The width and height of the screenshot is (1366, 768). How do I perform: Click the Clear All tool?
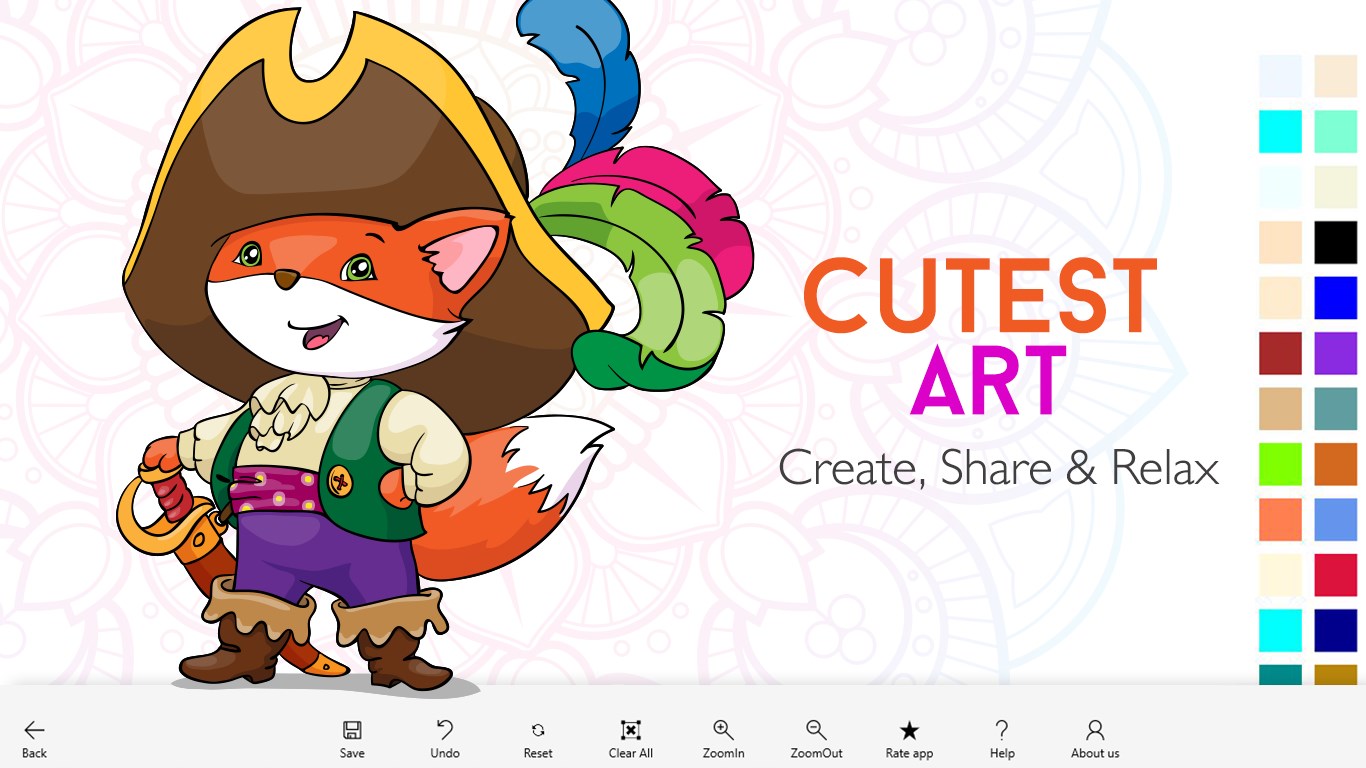[631, 739]
